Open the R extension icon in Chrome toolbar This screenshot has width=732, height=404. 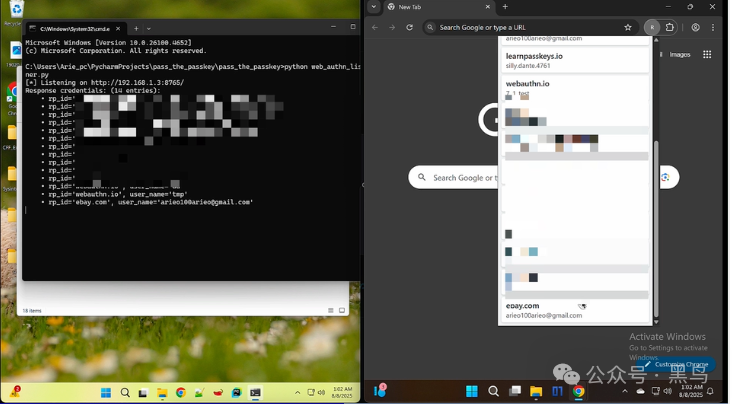[652, 28]
